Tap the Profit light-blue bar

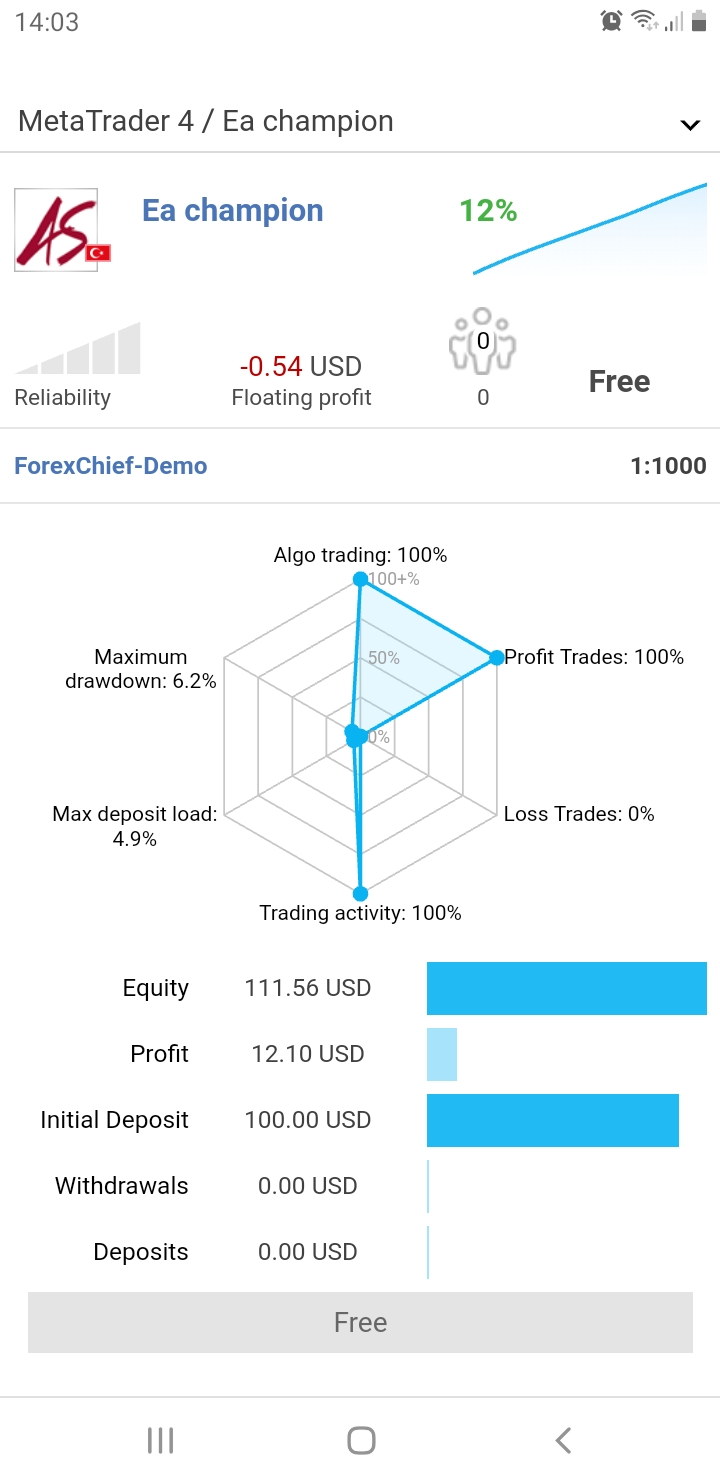441,1054
